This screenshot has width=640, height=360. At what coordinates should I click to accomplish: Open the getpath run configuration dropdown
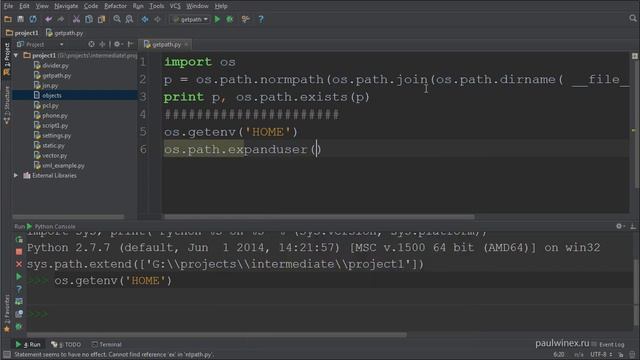coord(190,19)
